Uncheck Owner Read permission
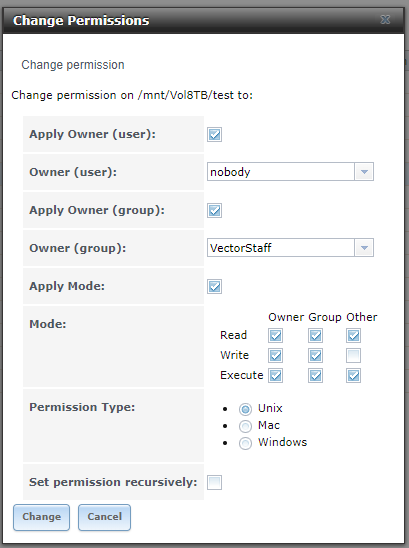This screenshot has width=409, height=548. point(275,336)
